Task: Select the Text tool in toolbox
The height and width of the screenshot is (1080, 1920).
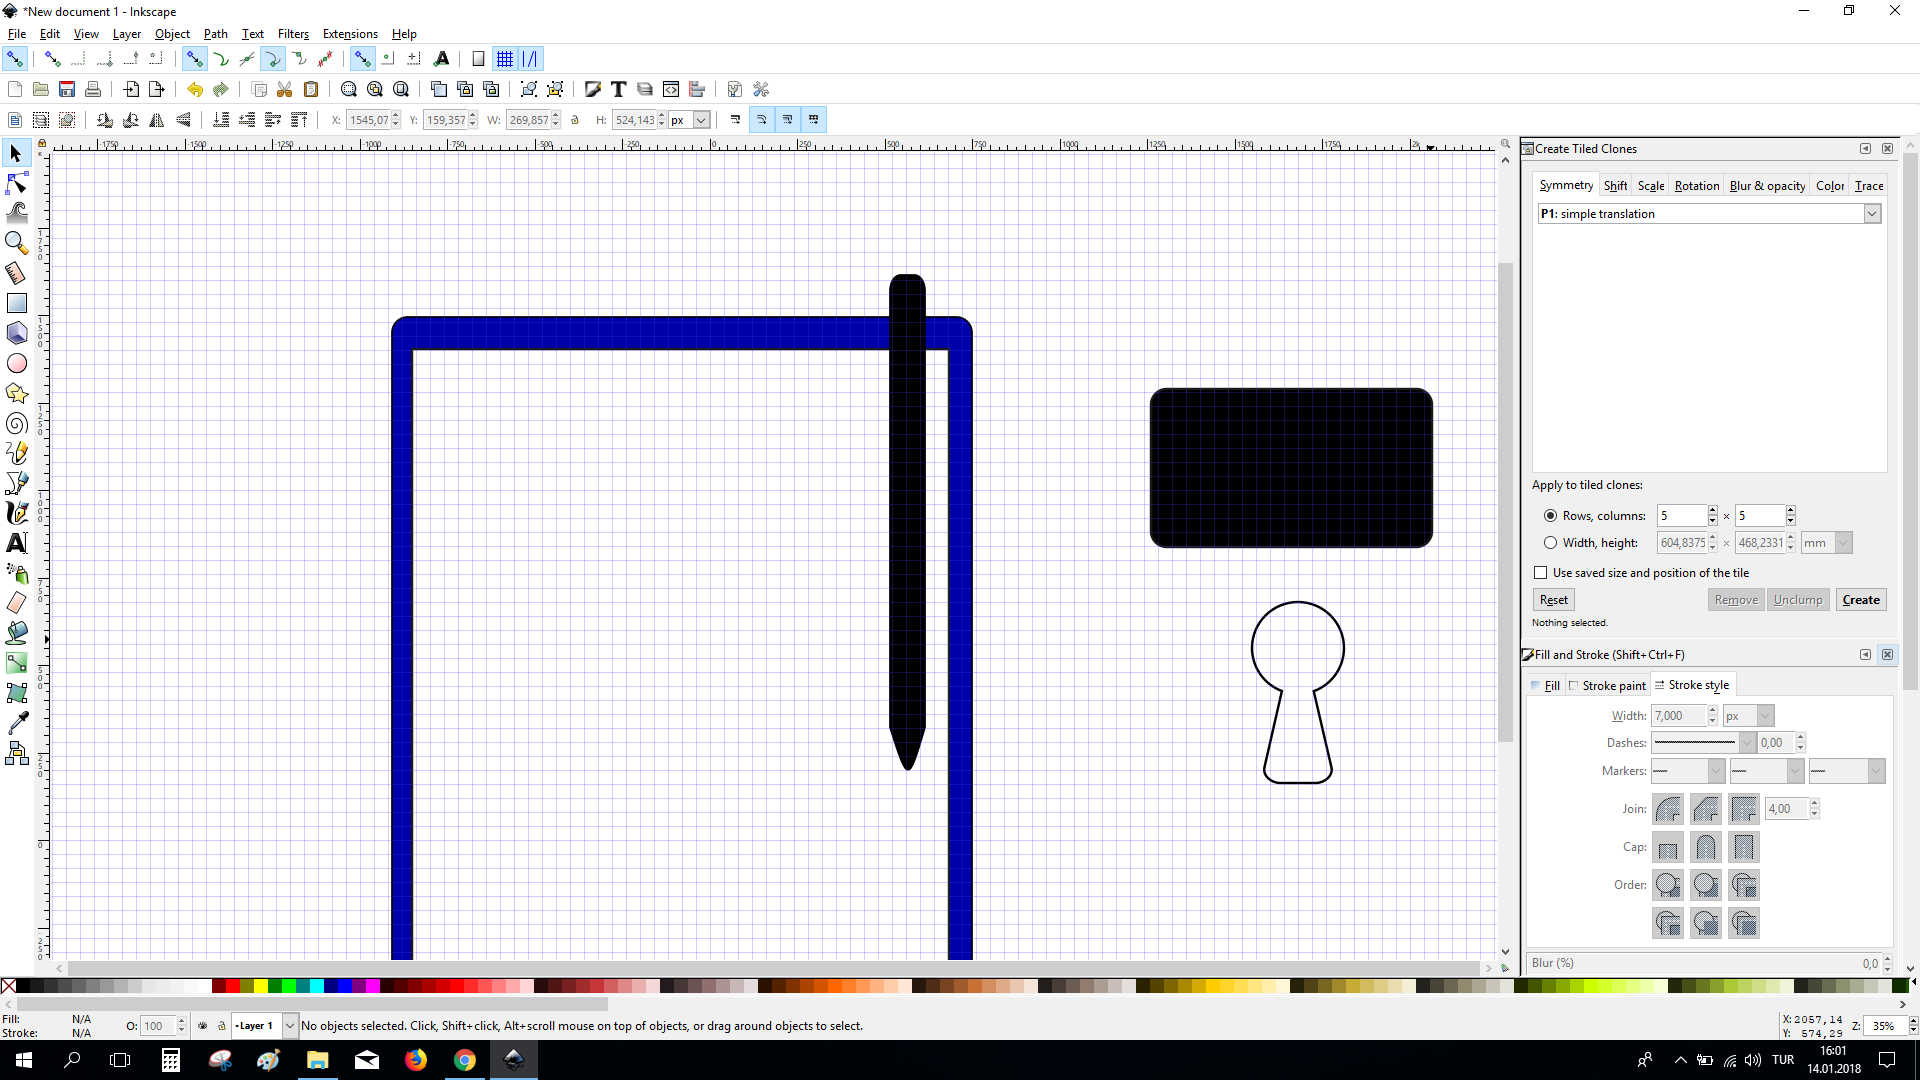Action: click(16, 543)
